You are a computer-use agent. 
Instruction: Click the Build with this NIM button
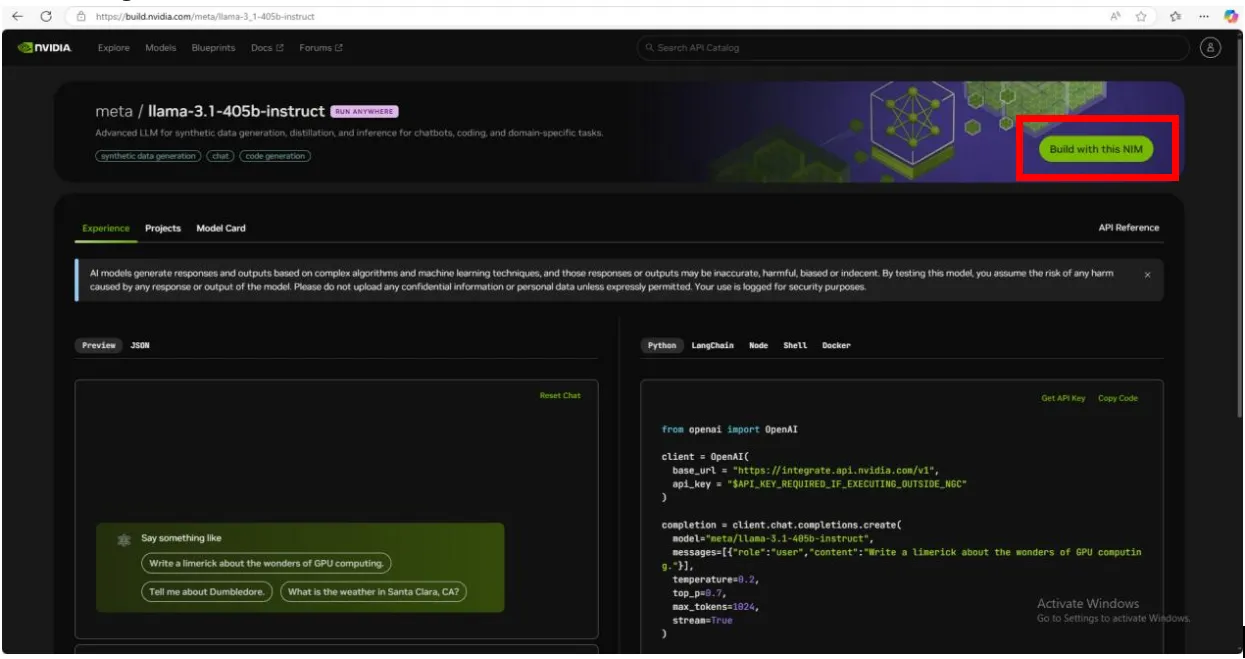point(1096,149)
